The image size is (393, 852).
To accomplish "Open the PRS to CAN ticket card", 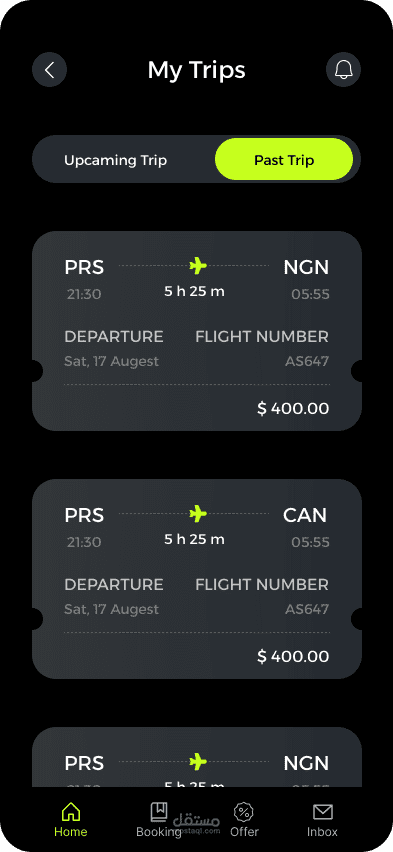I will tap(197, 579).
